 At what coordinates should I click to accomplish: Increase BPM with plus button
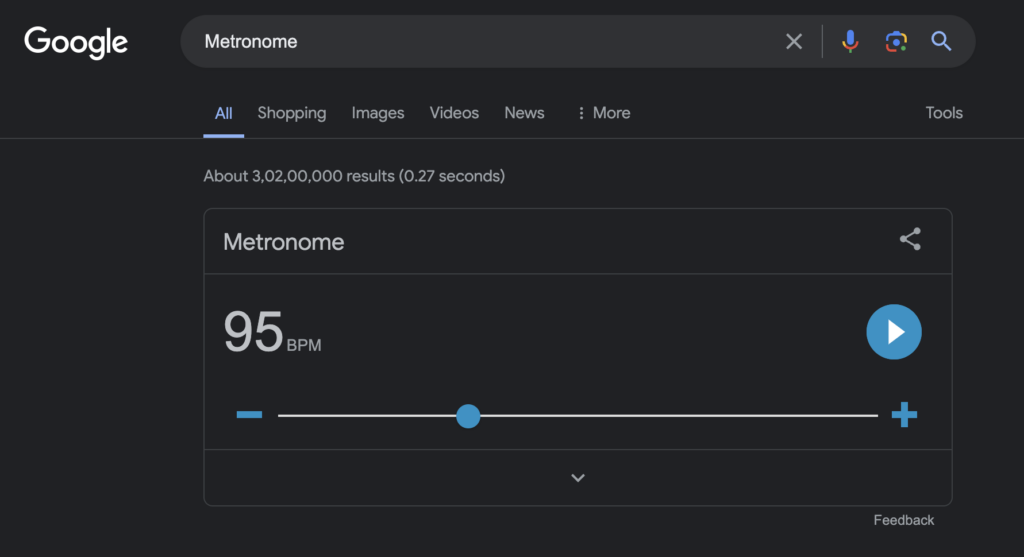pyautogui.click(x=904, y=415)
